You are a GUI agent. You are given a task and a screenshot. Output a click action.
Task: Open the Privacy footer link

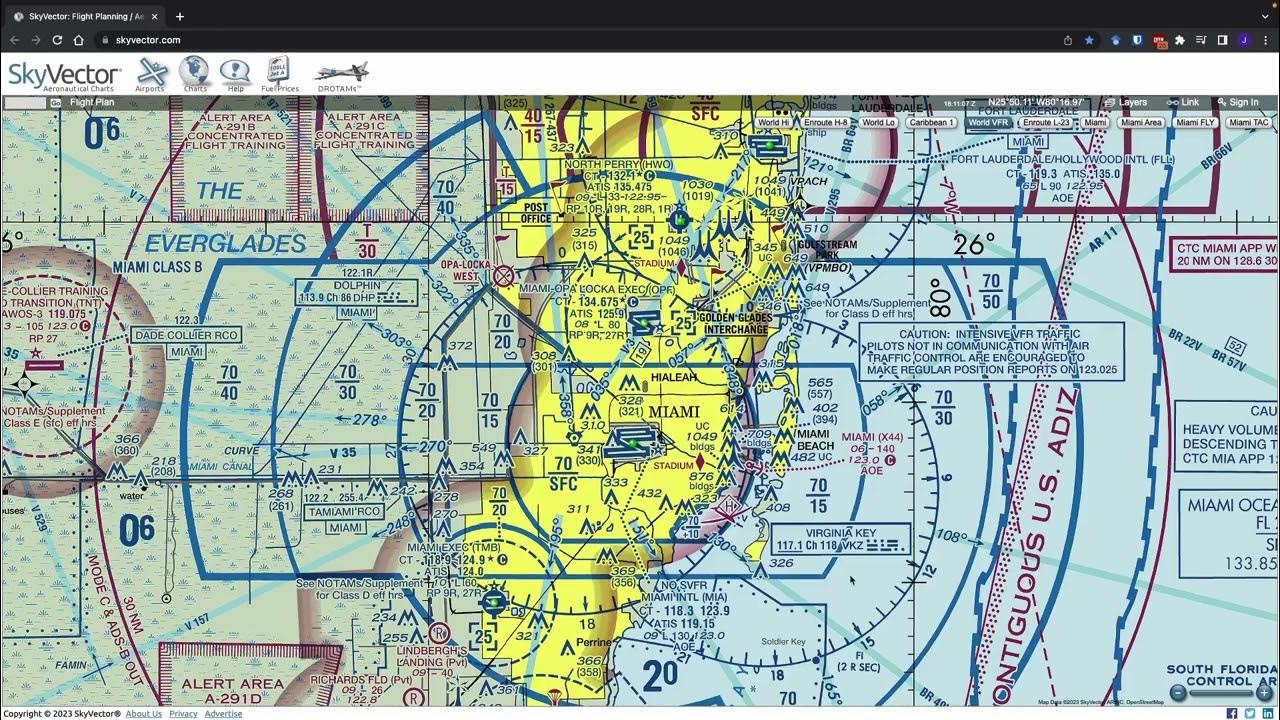tap(183, 714)
